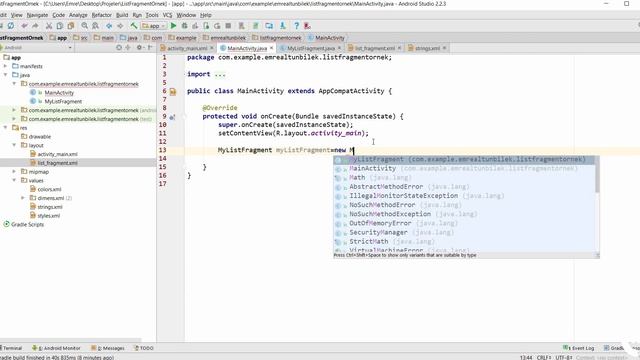This screenshot has height=360, width=640.
Task: Open the Navigate menu
Action: pos(37,15)
